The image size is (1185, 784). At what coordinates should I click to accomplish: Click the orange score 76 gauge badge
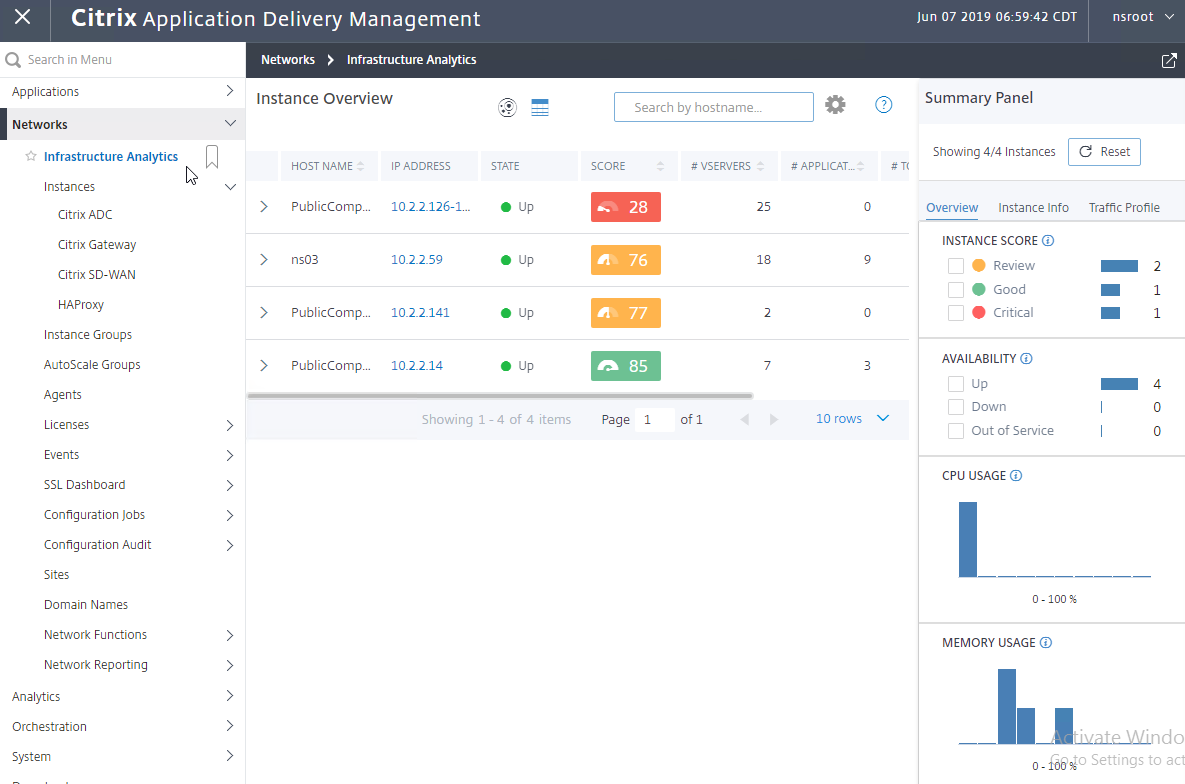click(x=626, y=260)
